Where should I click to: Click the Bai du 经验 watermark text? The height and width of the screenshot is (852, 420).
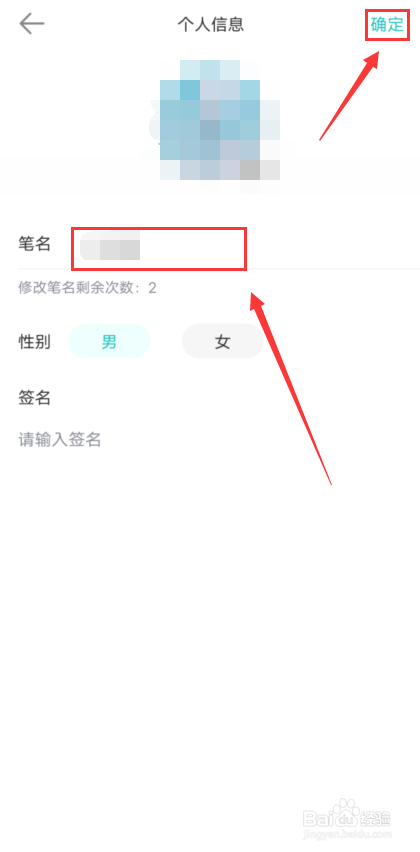(346, 816)
